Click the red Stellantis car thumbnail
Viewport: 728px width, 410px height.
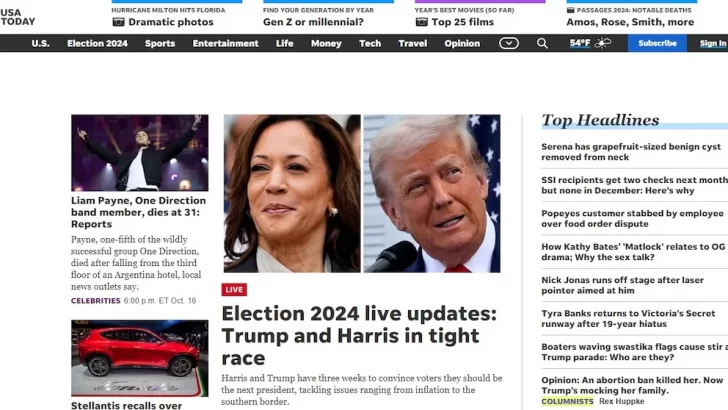click(x=140, y=358)
